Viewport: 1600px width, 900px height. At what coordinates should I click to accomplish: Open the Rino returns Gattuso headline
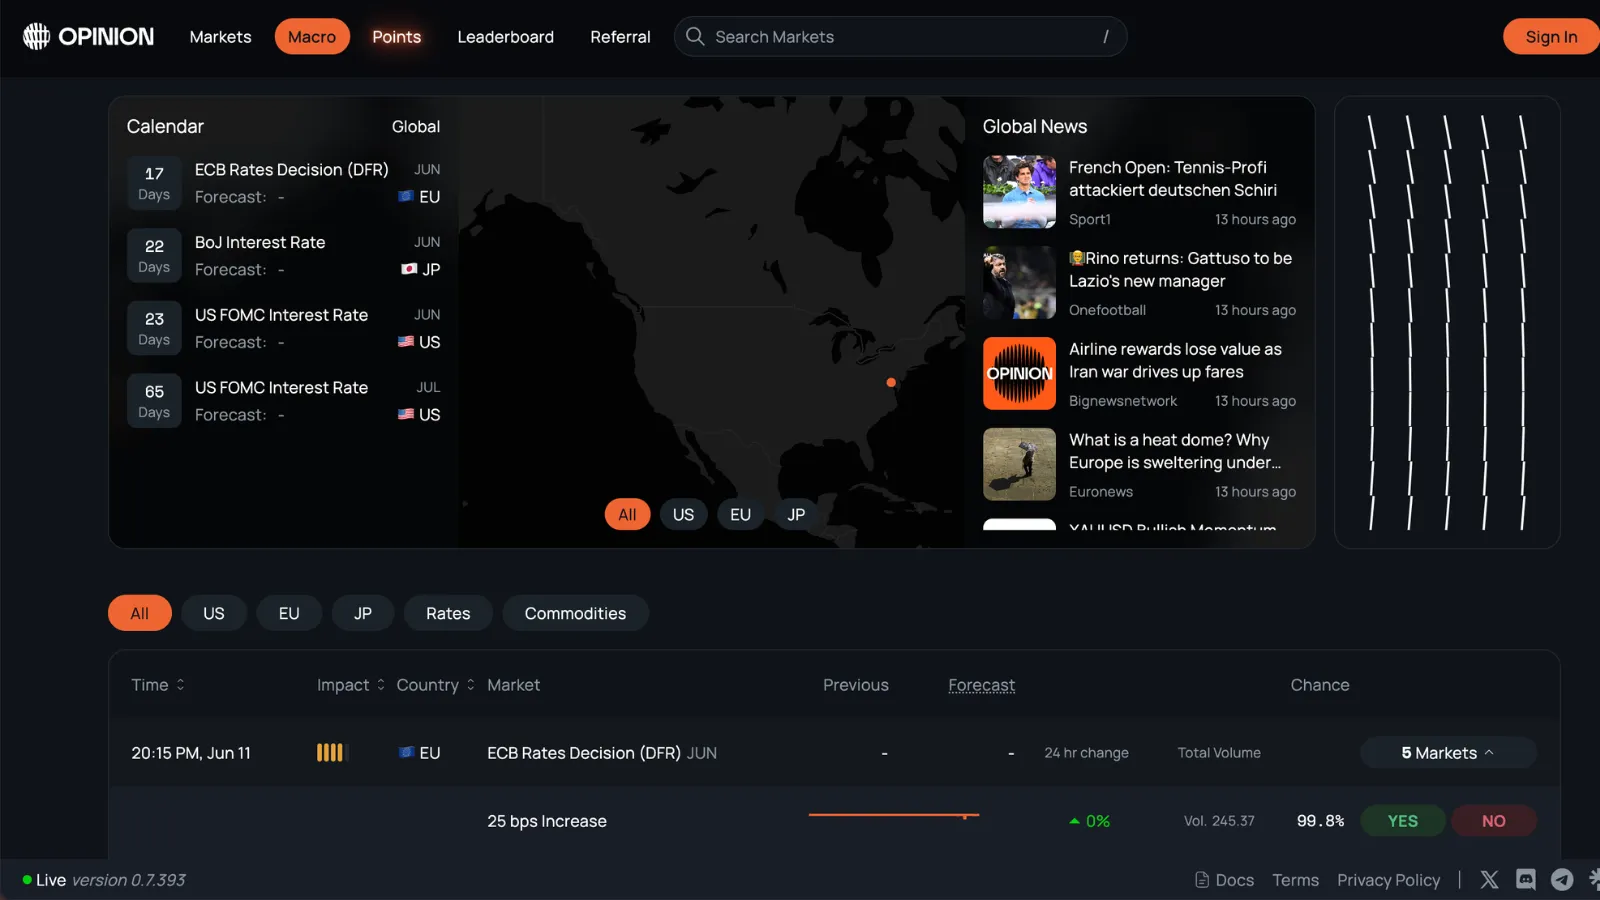click(1180, 270)
